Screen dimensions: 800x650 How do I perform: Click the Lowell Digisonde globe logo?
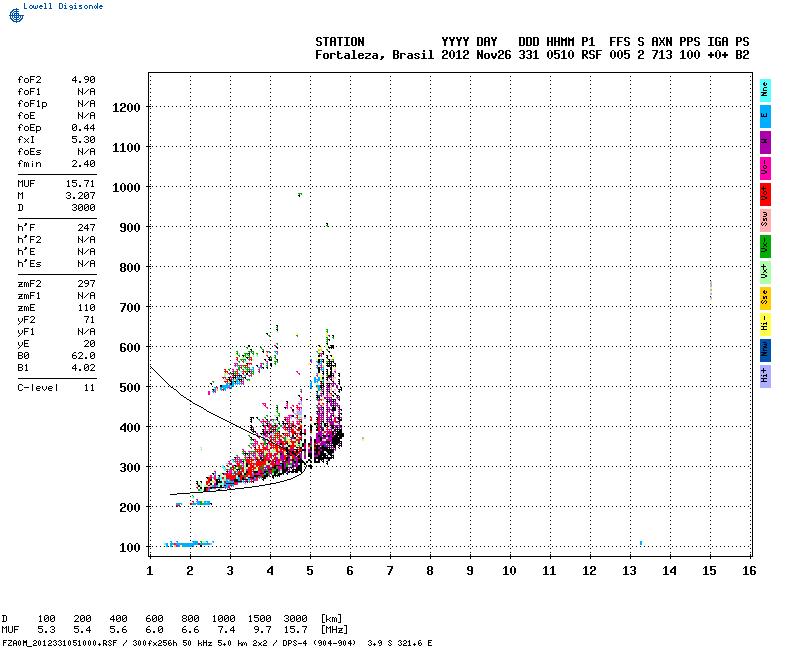pos(16,15)
